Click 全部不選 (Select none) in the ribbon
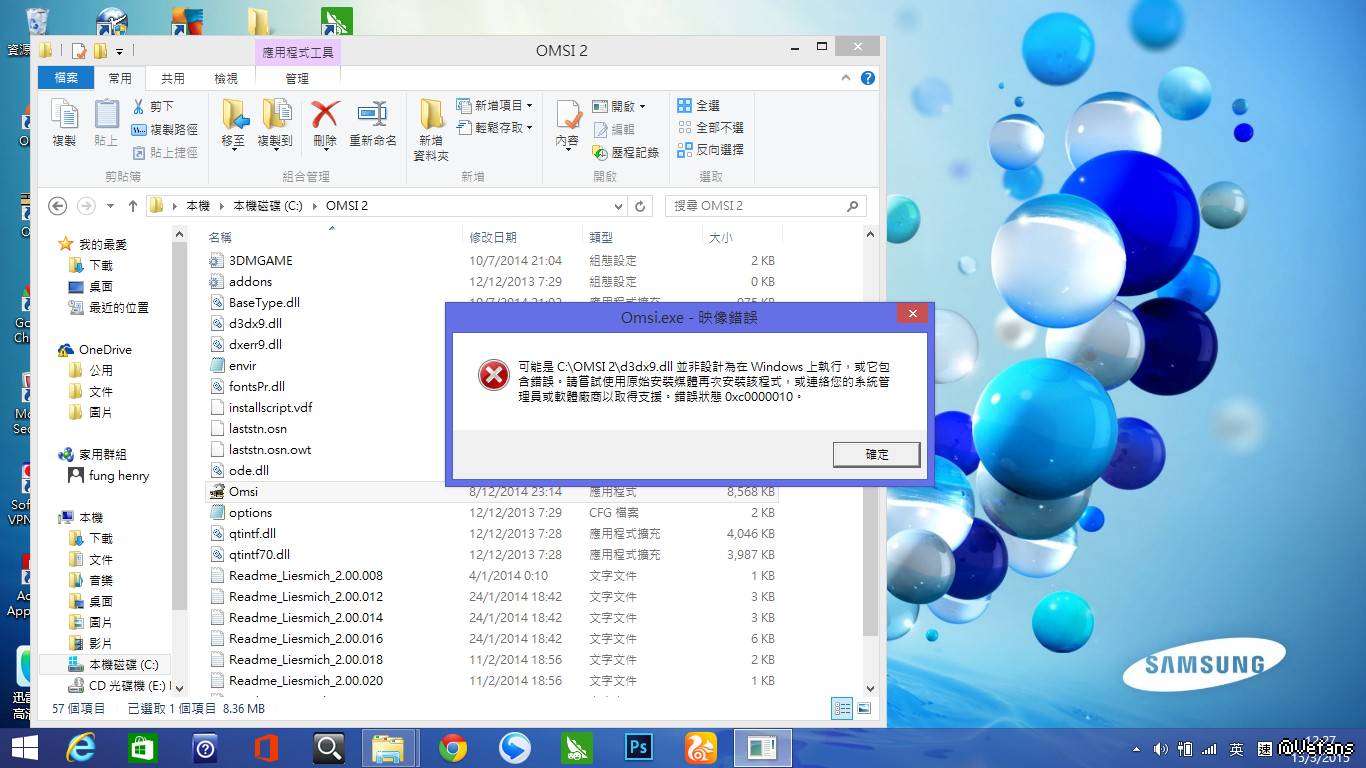The width and height of the screenshot is (1366, 768). 711,127
